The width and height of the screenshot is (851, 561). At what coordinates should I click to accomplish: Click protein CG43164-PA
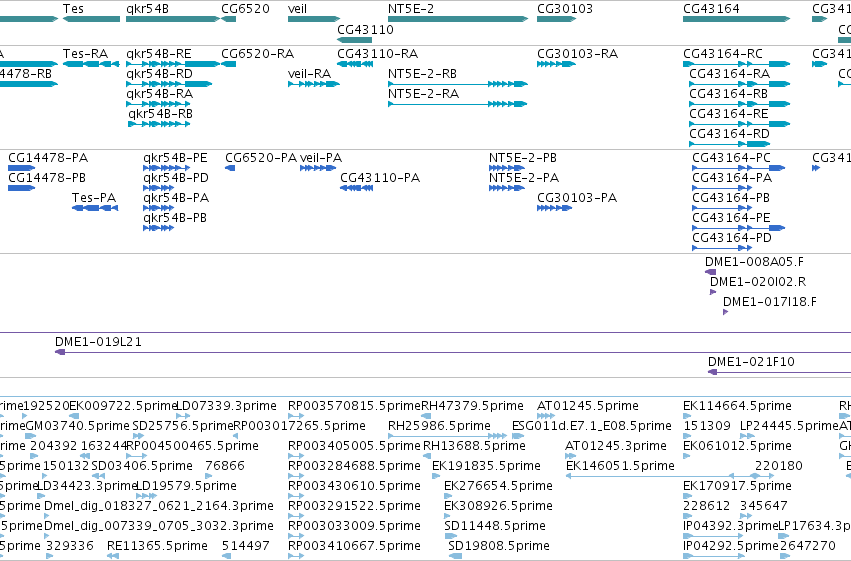point(732,178)
